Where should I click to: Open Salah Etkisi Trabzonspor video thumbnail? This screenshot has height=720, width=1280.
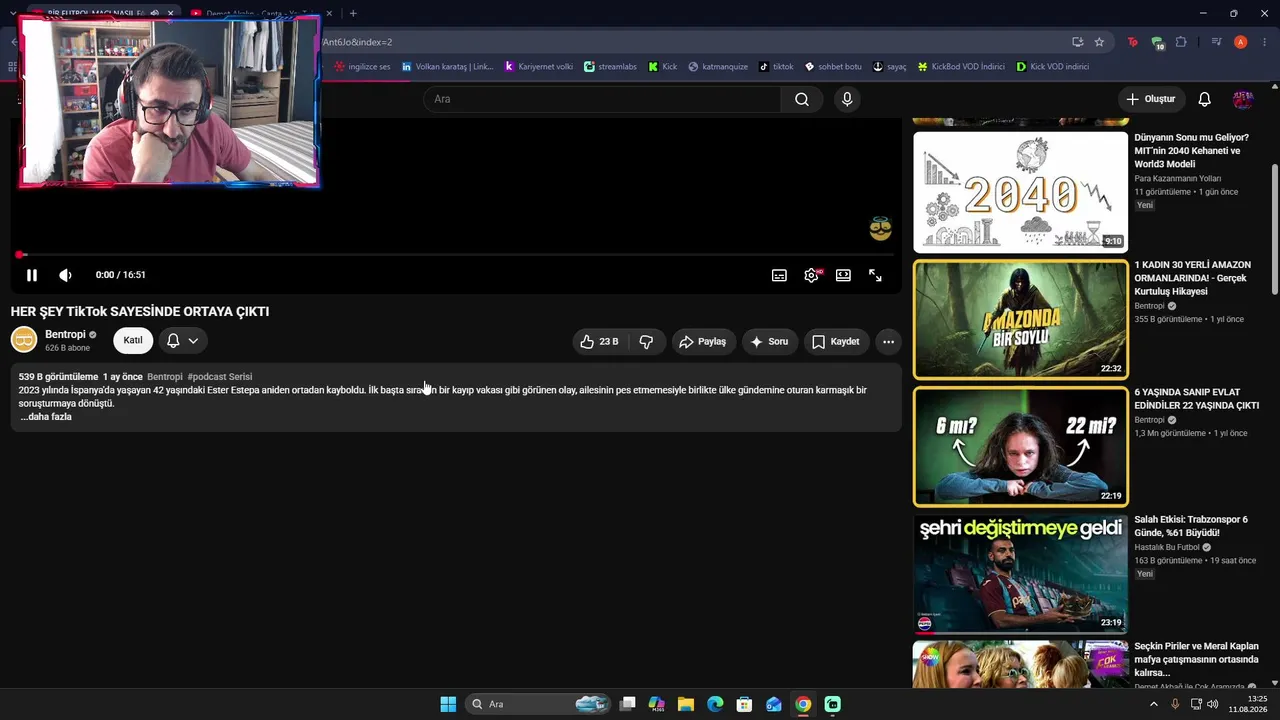[x=1020, y=574]
